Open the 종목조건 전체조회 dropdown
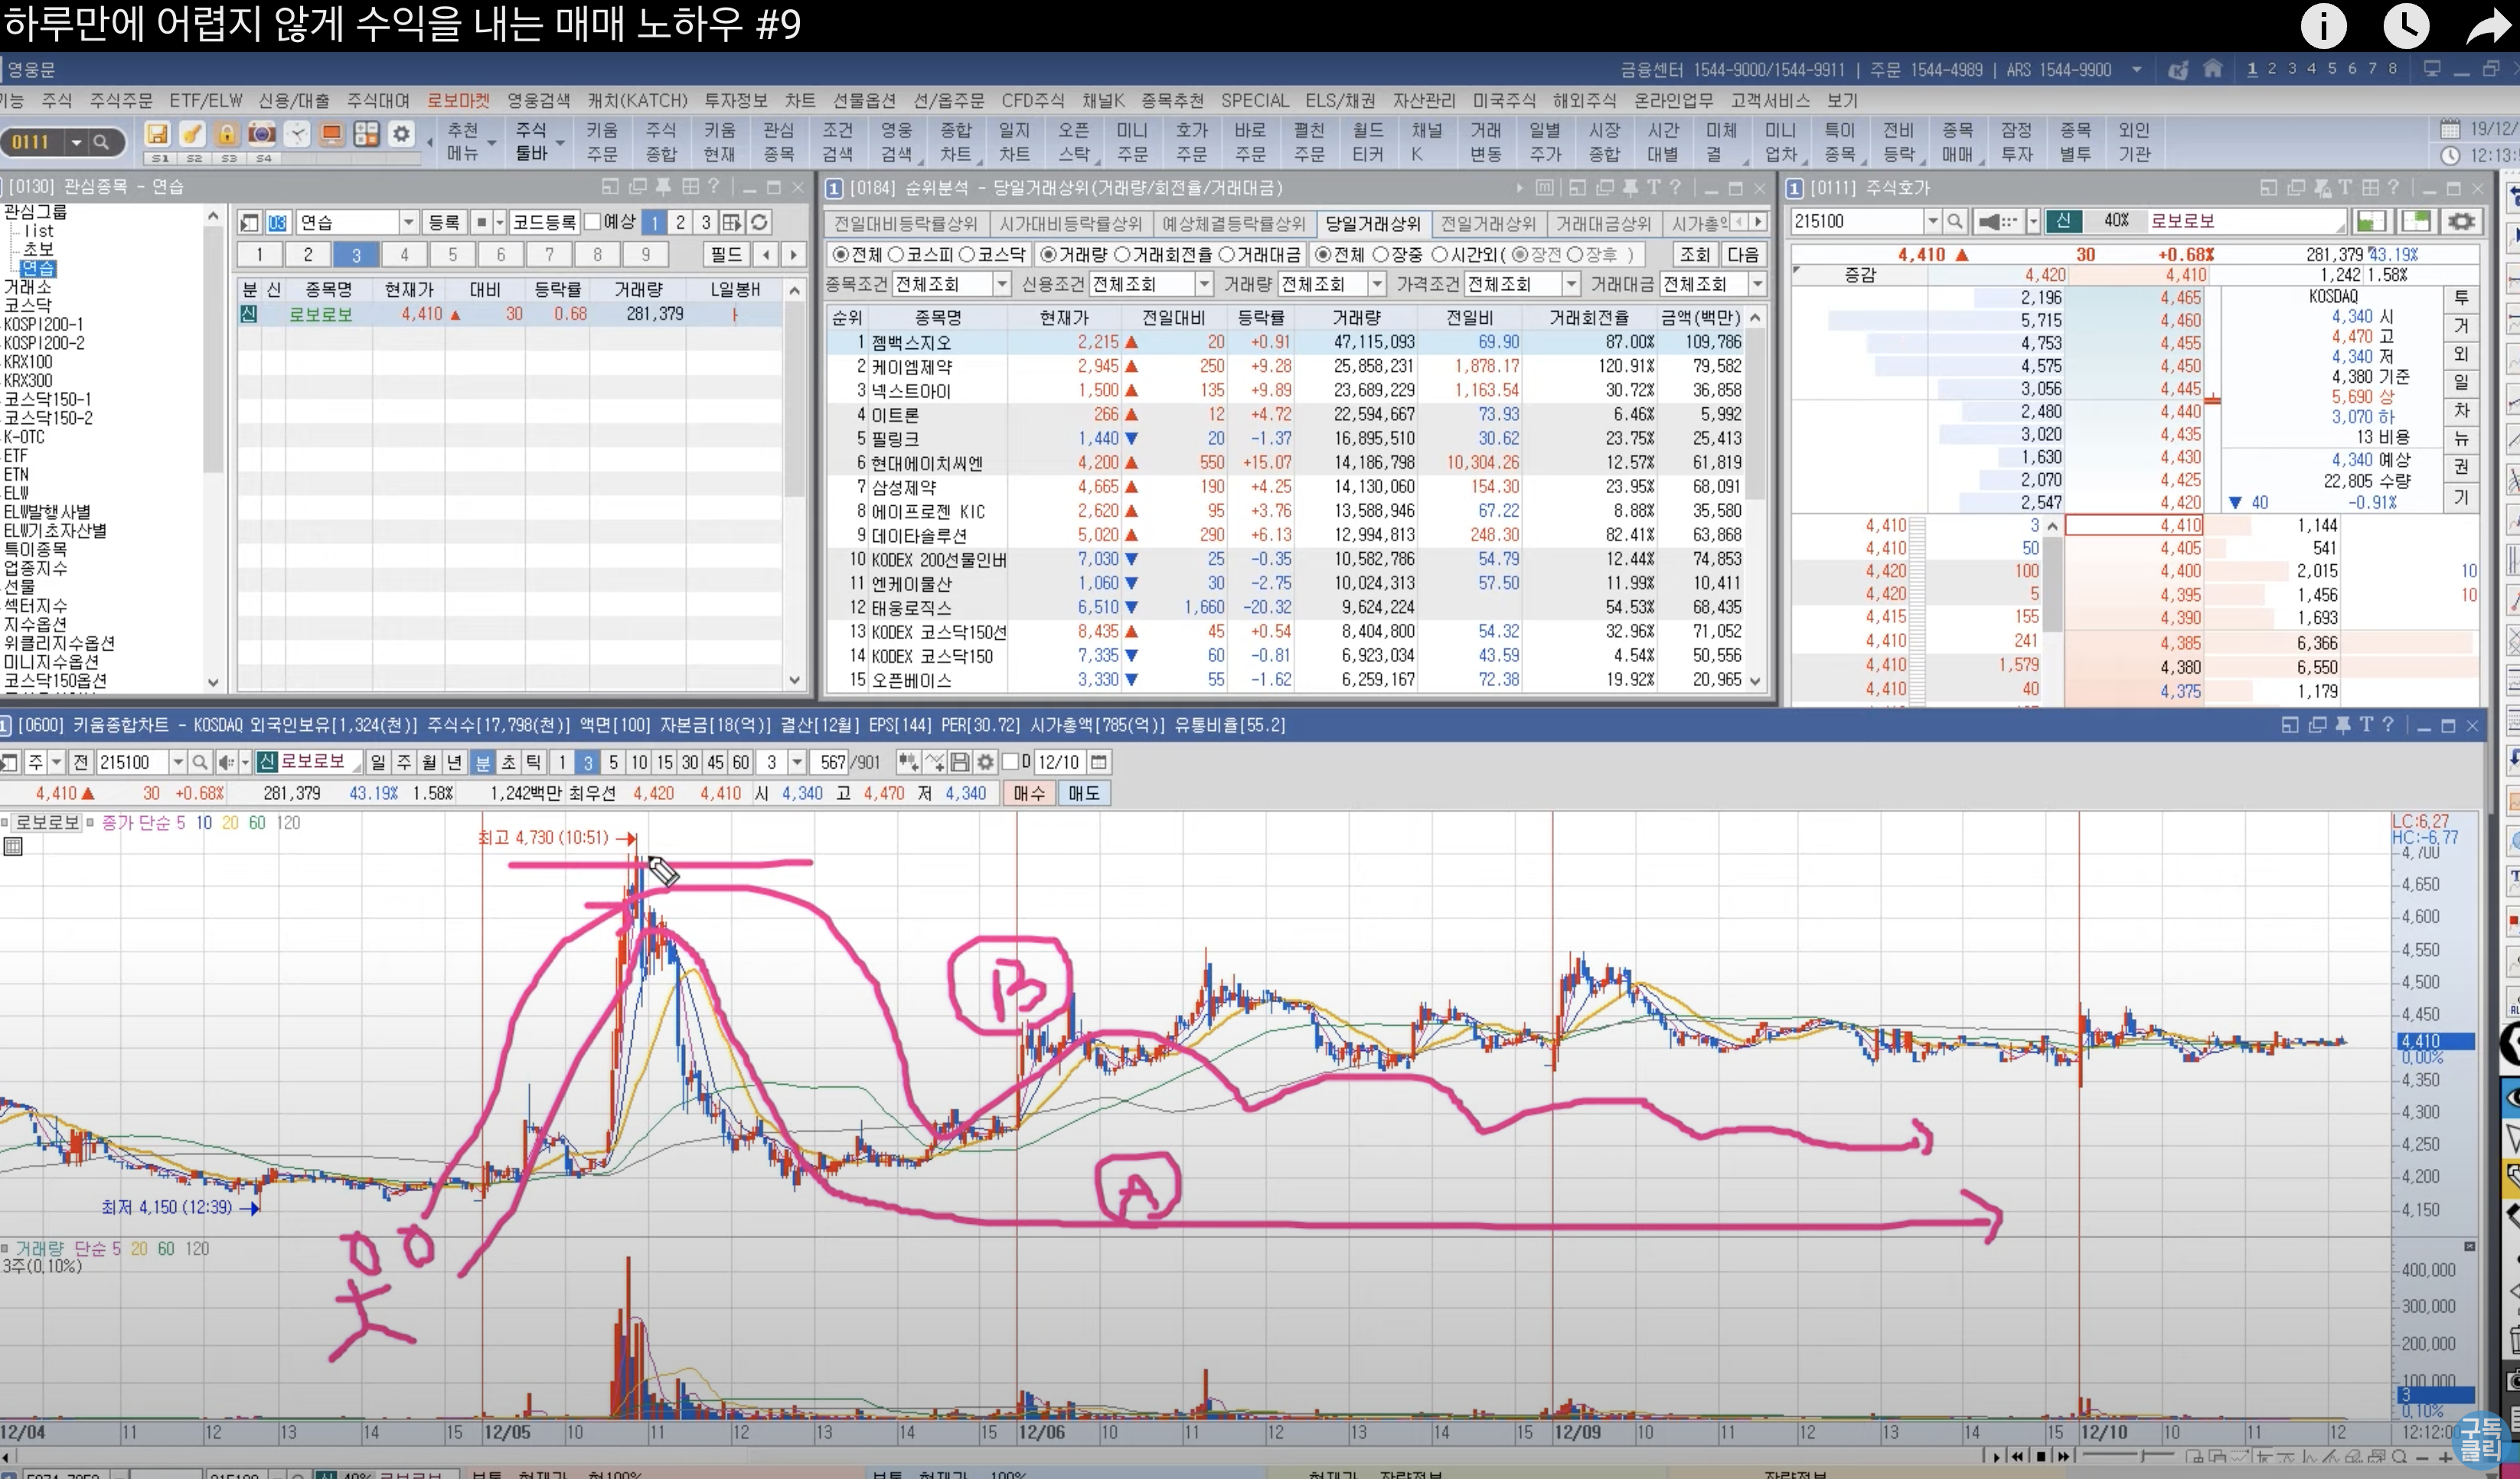Viewport: 2520px width, 1479px height. [x=1001, y=285]
